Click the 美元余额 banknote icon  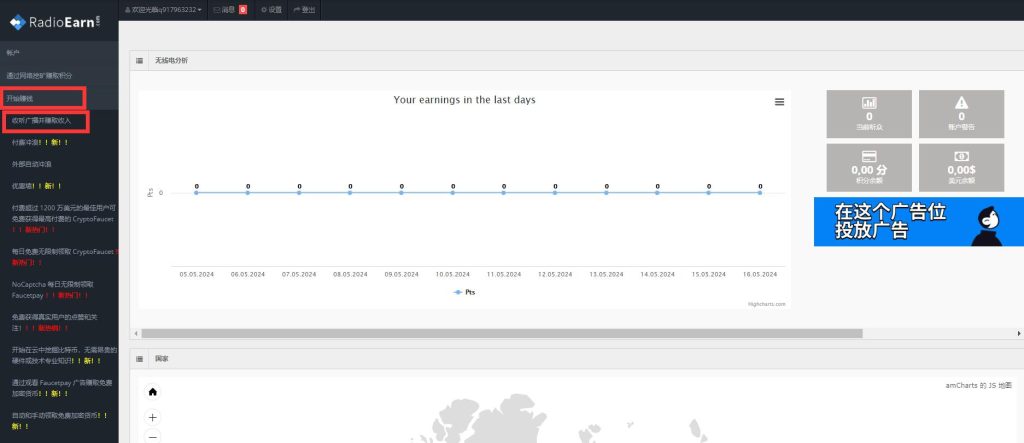coord(961,156)
